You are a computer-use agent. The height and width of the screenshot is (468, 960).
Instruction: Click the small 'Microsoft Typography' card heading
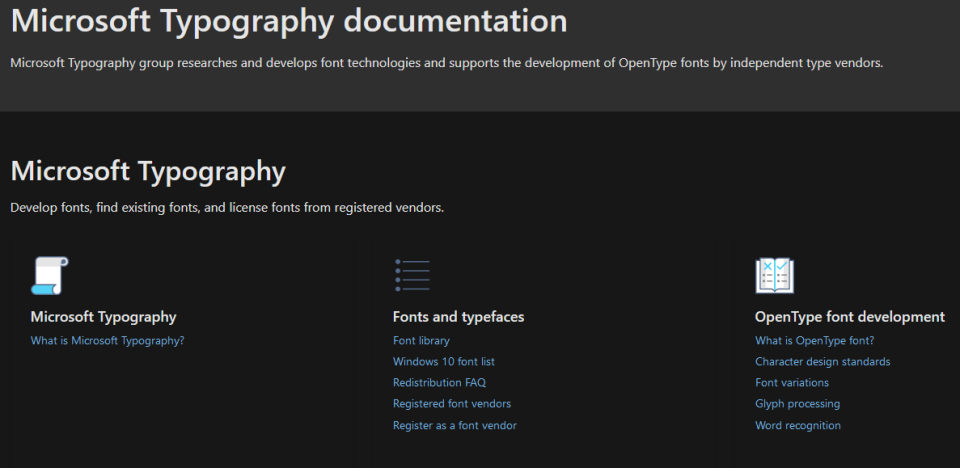103,317
